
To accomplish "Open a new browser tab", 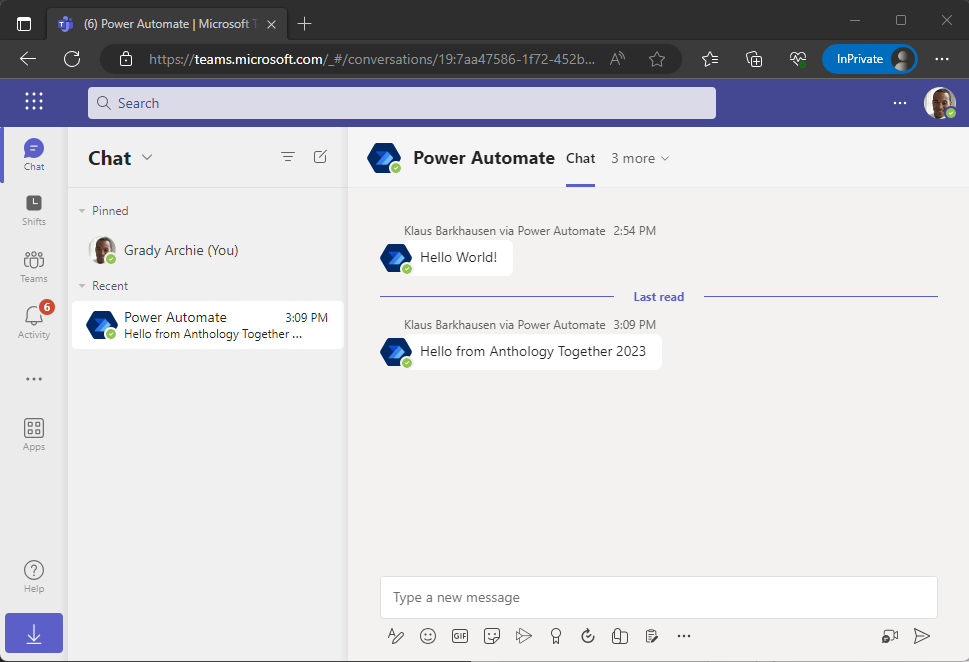I will [304, 24].
